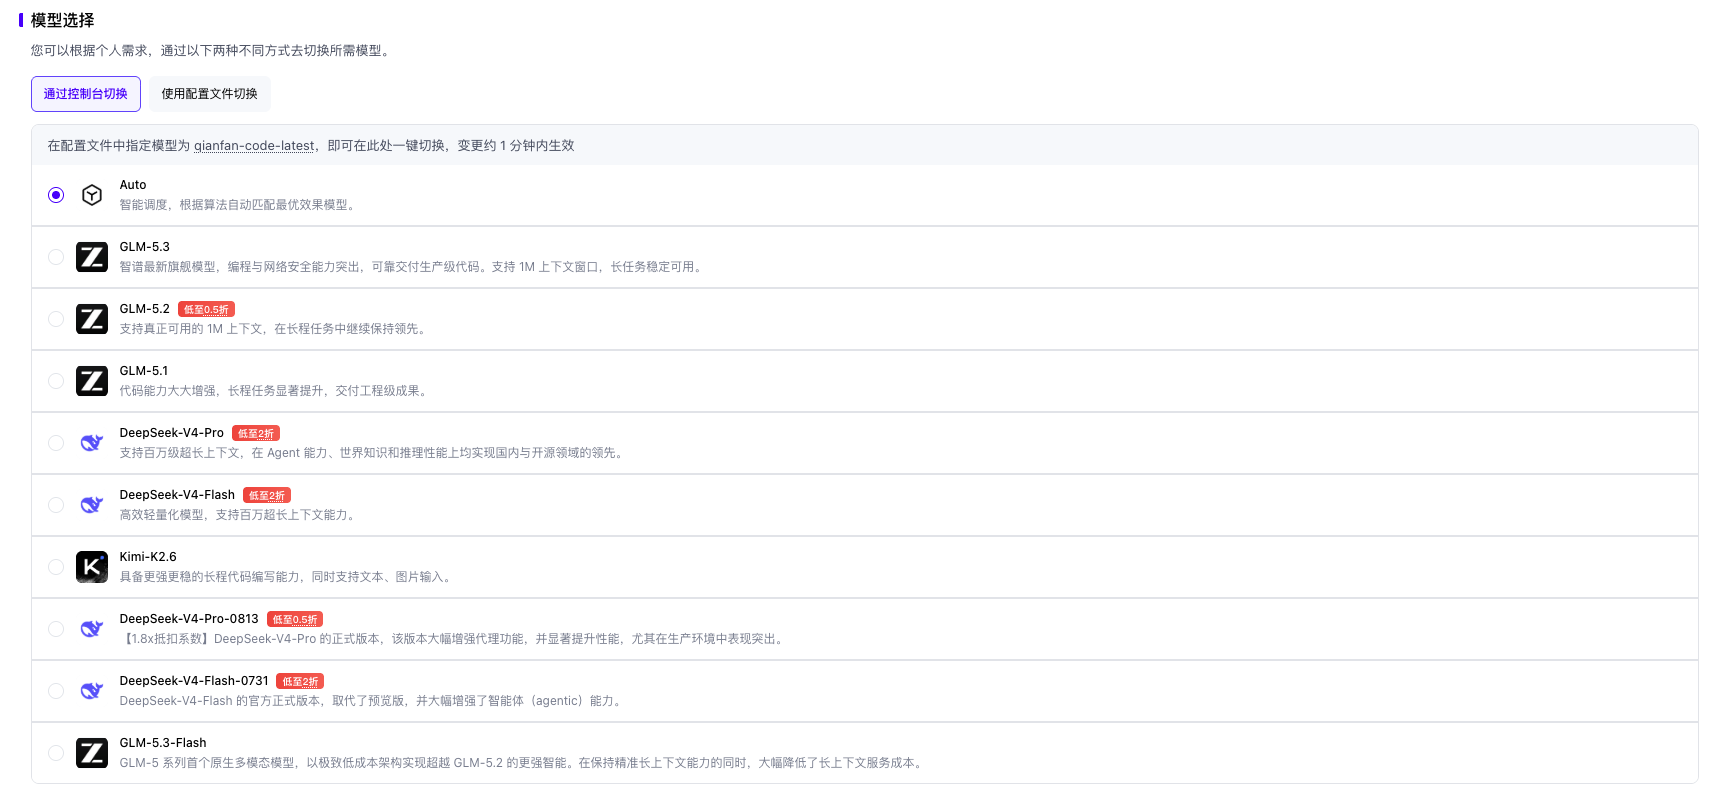Click the GLM-5.1 Z logo icon
The width and height of the screenshot is (1722, 792).
tap(92, 381)
